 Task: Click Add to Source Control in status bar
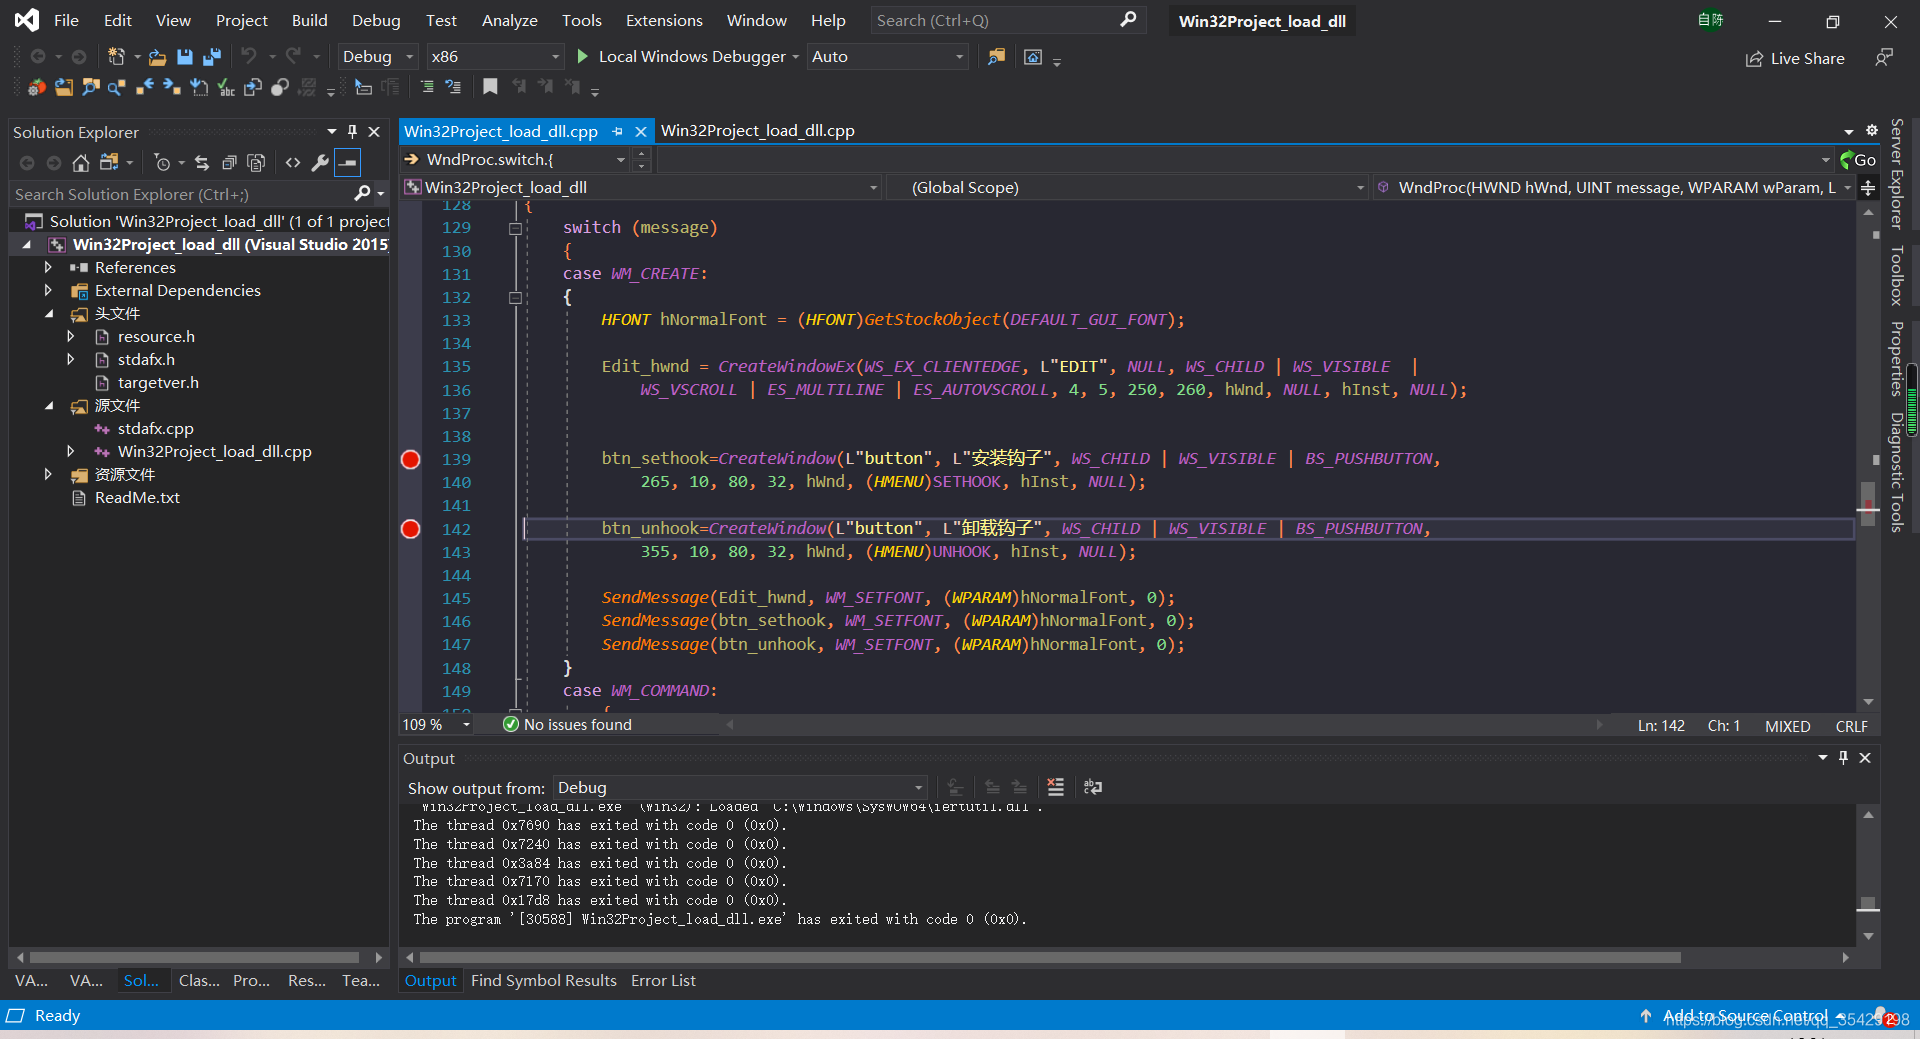(1744, 1016)
